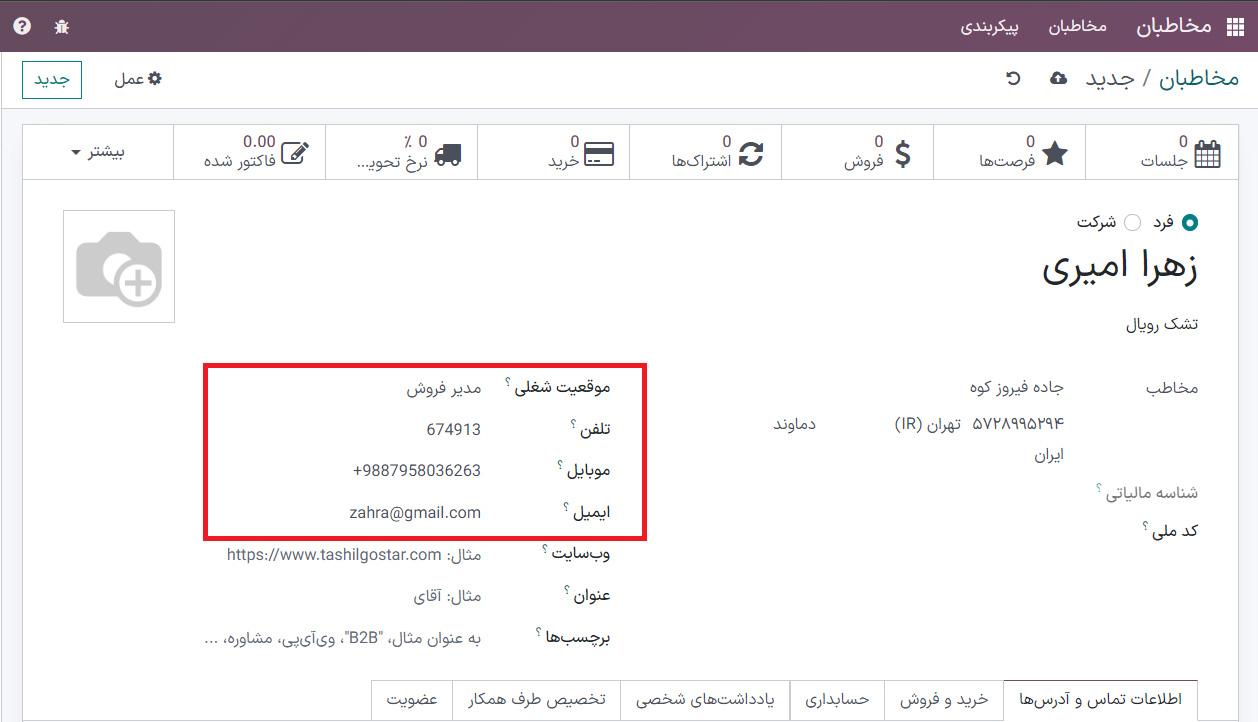
Task: Expand the more (بیشتر) dropdown
Action: point(97,152)
